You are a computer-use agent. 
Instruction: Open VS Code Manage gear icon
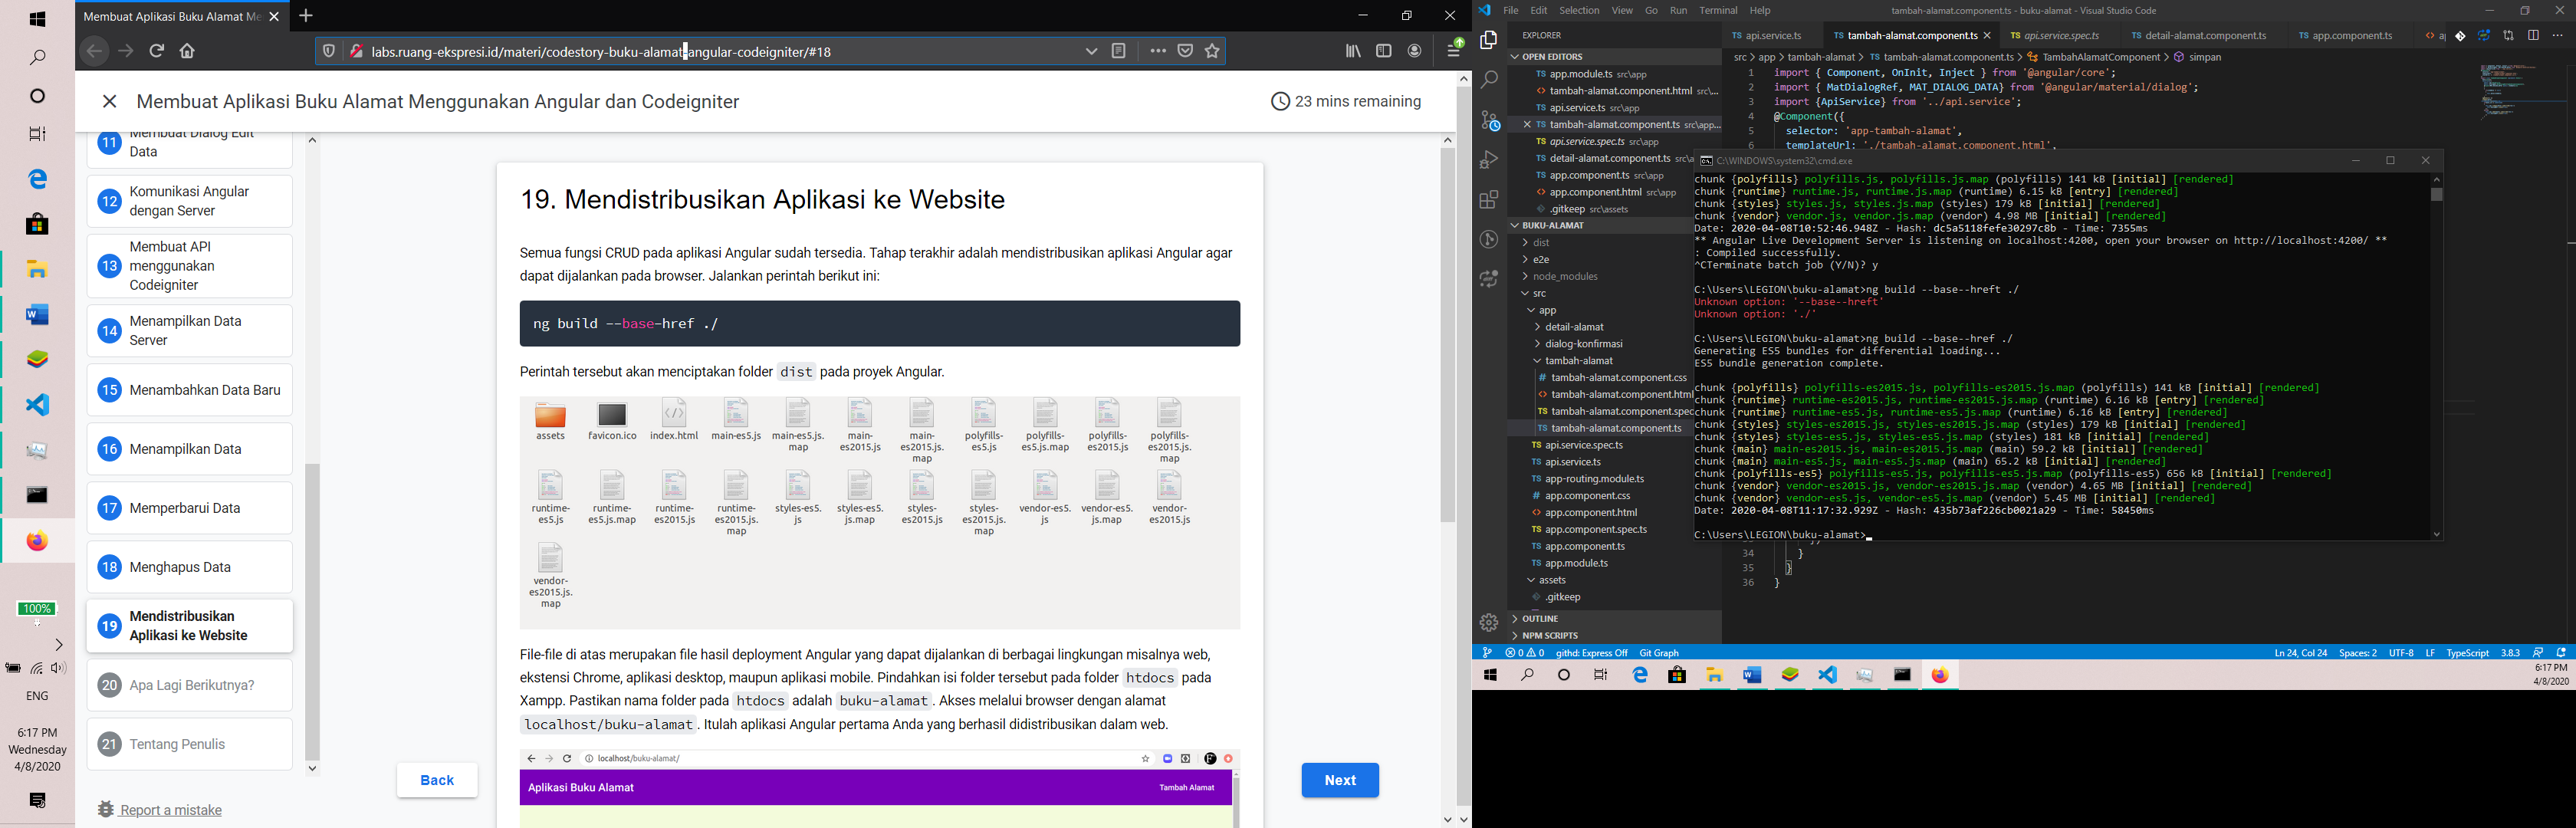[1489, 623]
